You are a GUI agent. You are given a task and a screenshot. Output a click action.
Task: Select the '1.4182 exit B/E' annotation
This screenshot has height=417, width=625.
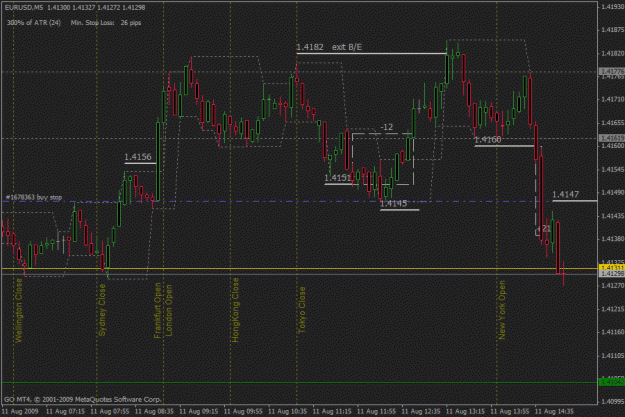[x=329, y=47]
